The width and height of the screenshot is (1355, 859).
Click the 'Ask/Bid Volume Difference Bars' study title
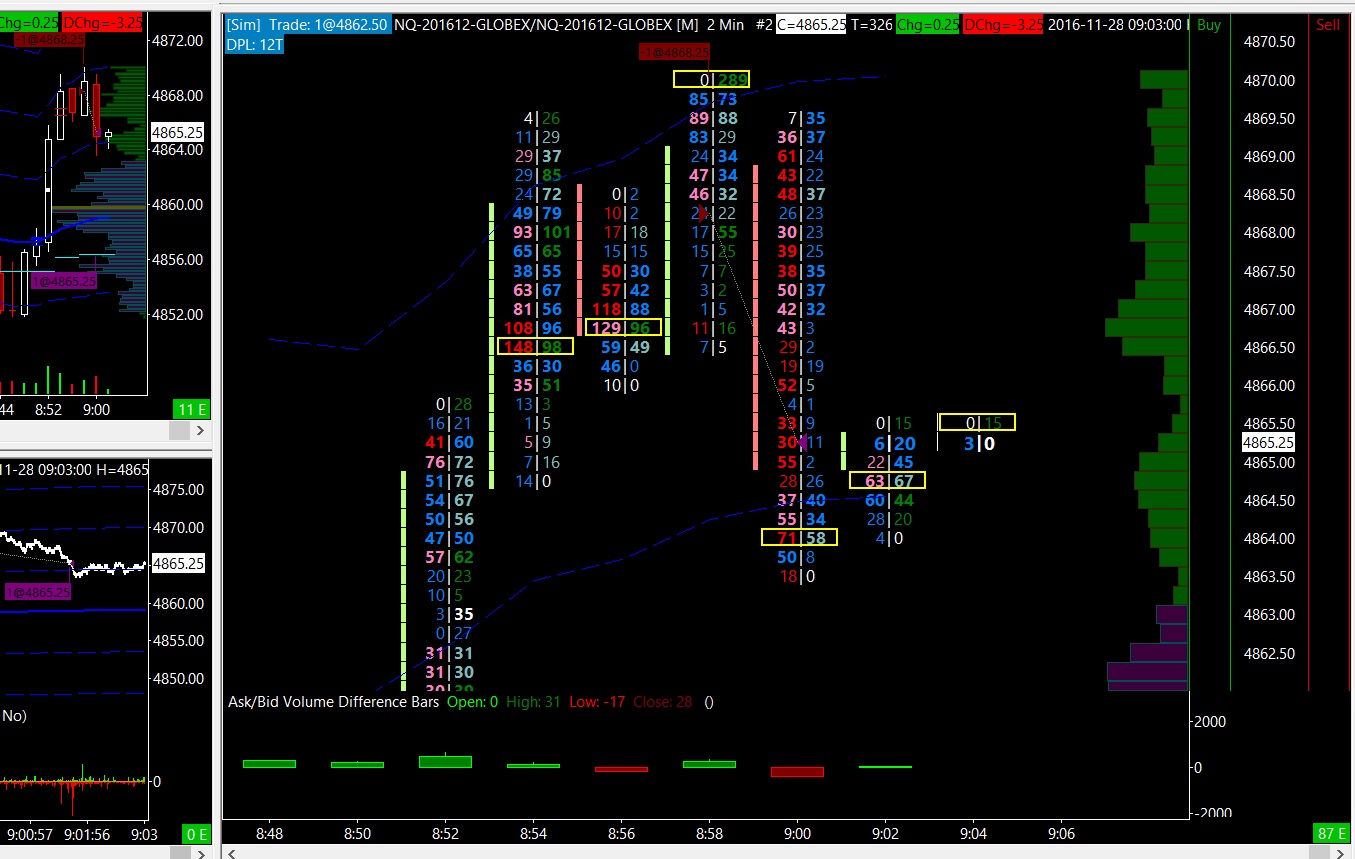[x=334, y=702]
